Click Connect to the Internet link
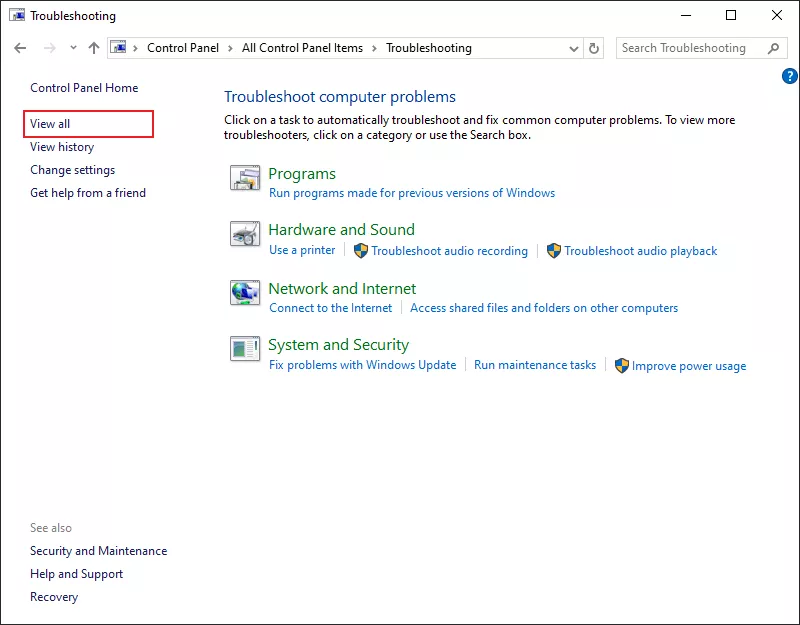This screenshot has width=800, height=625. (331, 308)
